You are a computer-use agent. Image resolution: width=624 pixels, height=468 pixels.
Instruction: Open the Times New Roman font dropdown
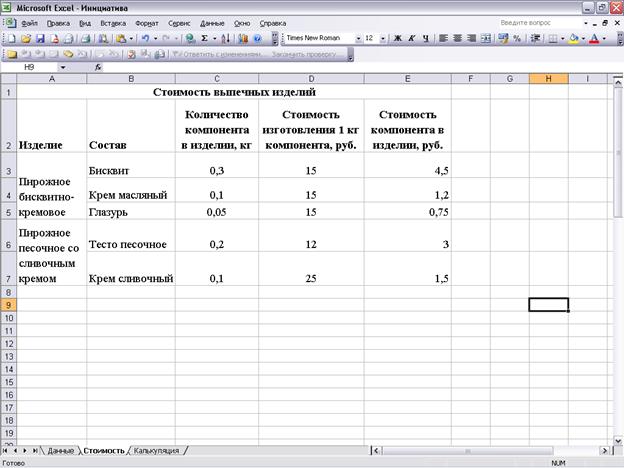point(356,38)
